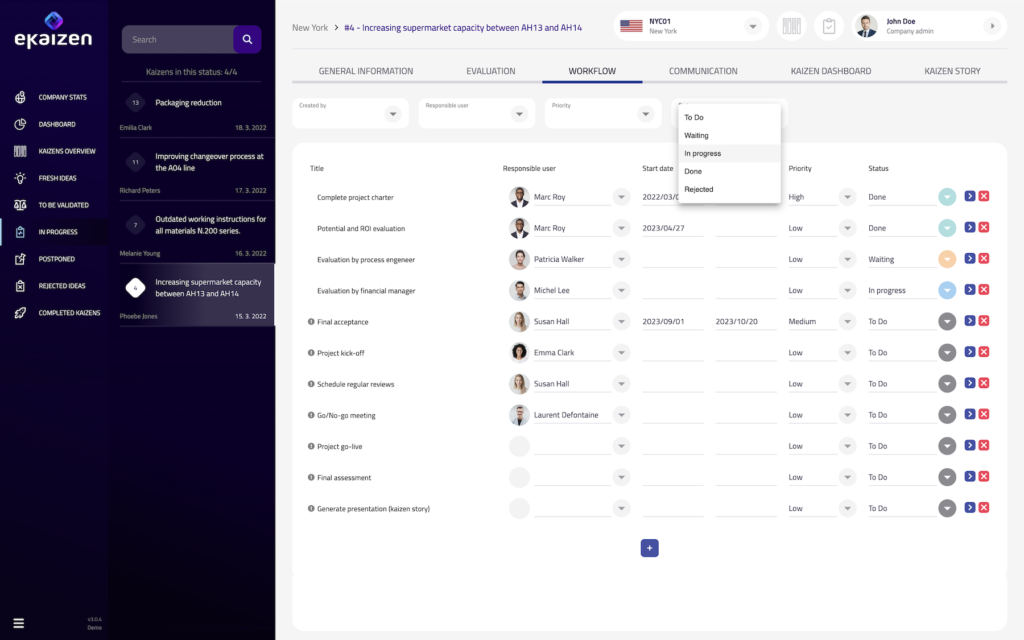1024x640 pixels.
Task: Click the orange Waiting status color circle
Action: click(x=947, y=259)
